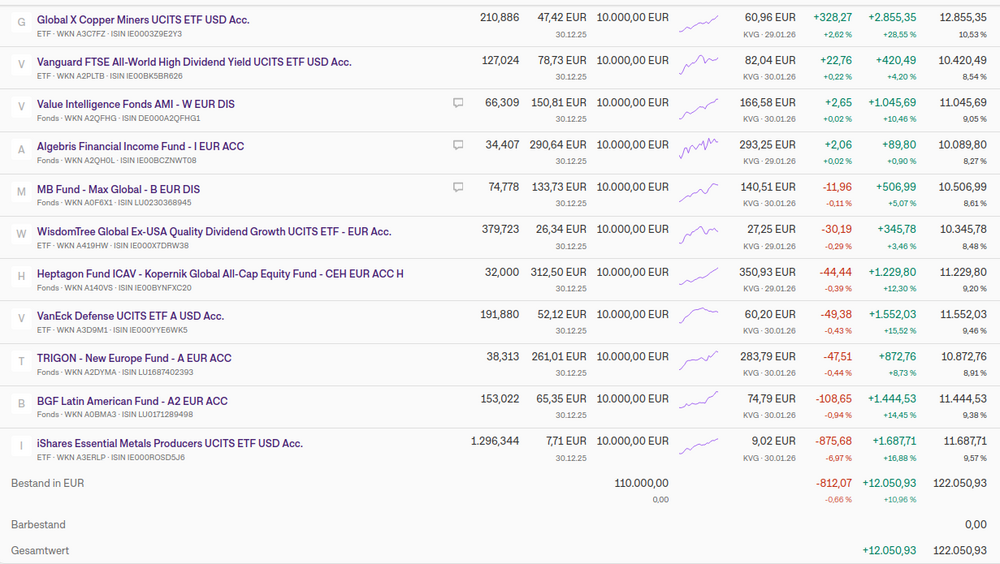This screenshot has height=564, width=1000.
Task: View the sparkline chart for VanEck Defense ETF
Action: pos(699,320)
